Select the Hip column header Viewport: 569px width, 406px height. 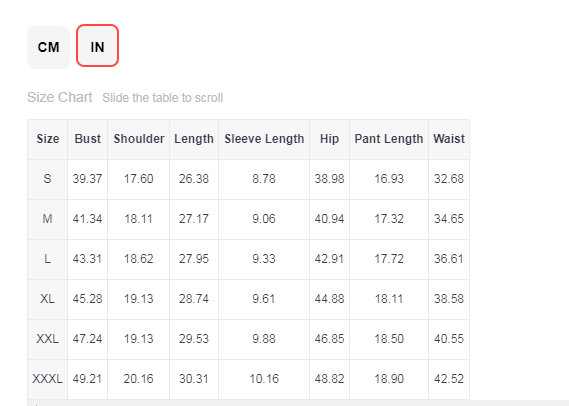pos(329,139)
